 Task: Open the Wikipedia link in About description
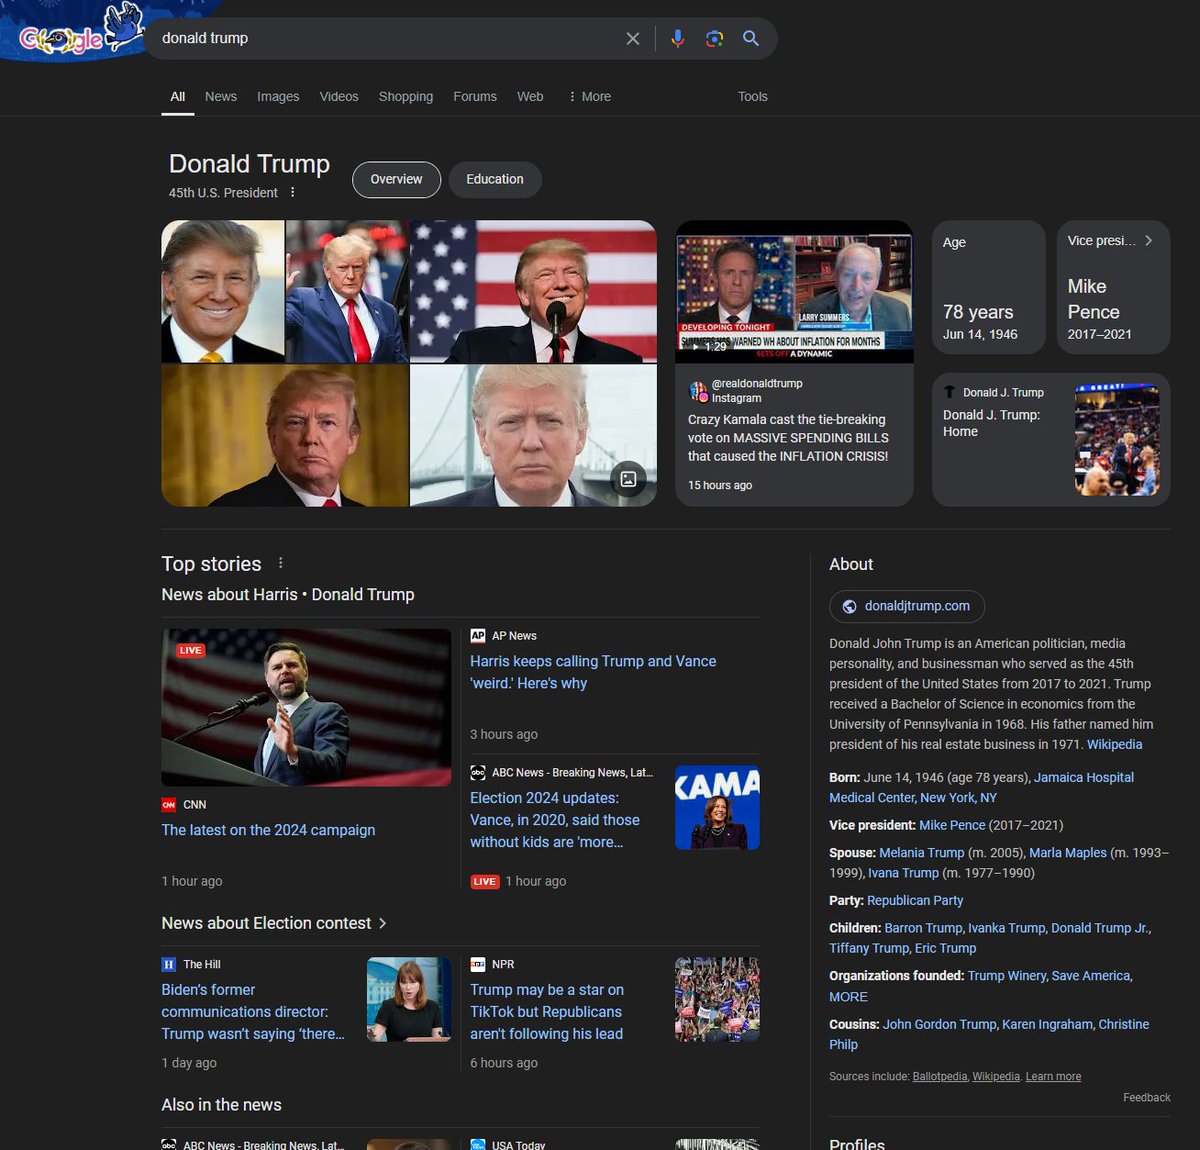[1115, 744]
